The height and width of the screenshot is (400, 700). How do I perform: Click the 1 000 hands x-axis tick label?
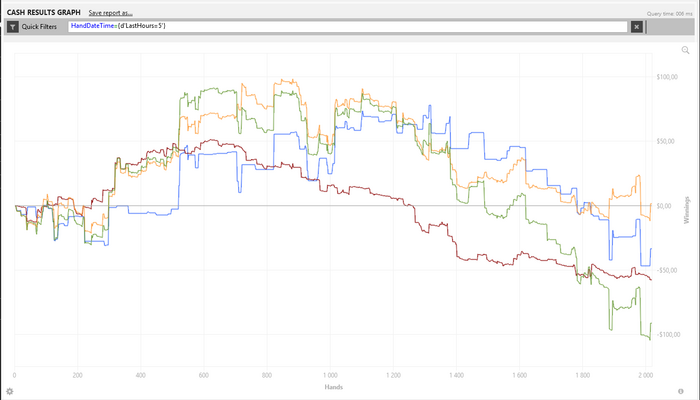(x=330, y=375)
